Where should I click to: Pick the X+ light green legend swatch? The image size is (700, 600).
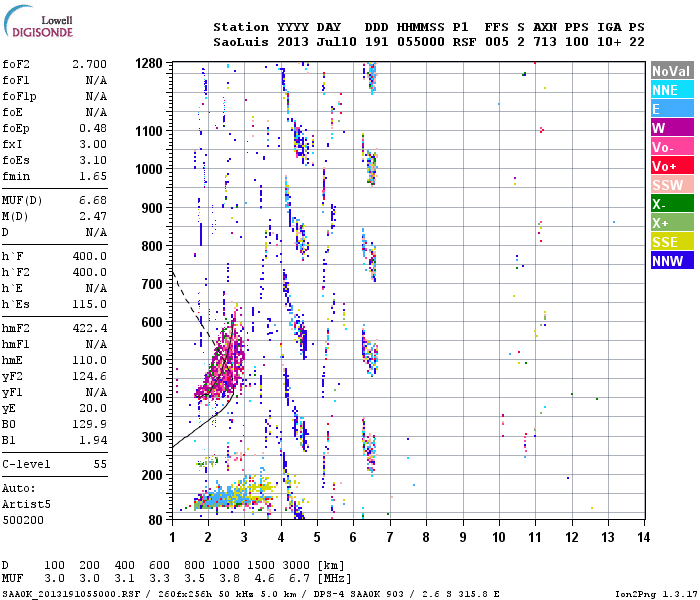point(672,223)
